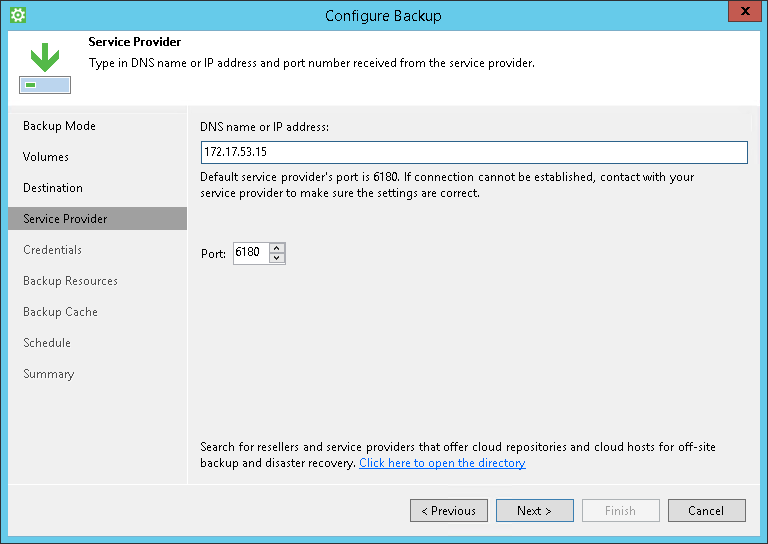Open the Destination step
This screenshot has height=544, width=768.
tap(53, 188)
